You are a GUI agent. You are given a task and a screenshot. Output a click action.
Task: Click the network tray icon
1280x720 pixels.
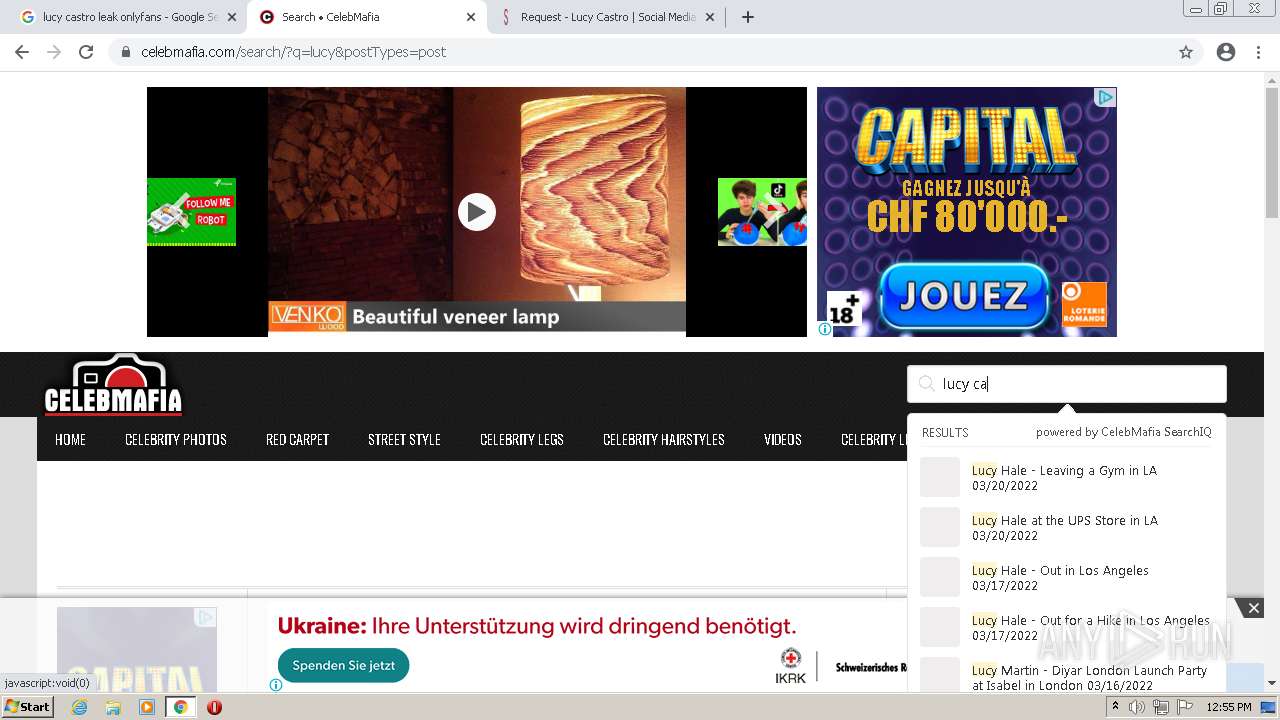1161,707
